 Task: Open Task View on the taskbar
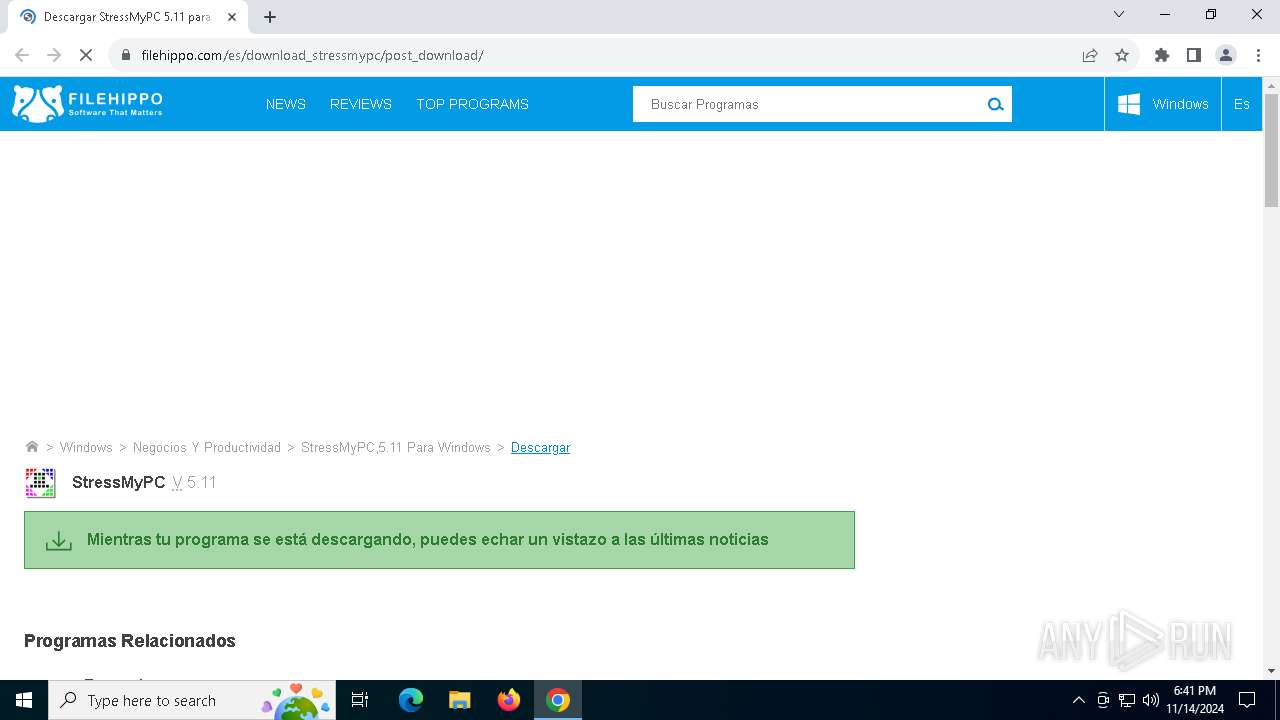(360, 700)
